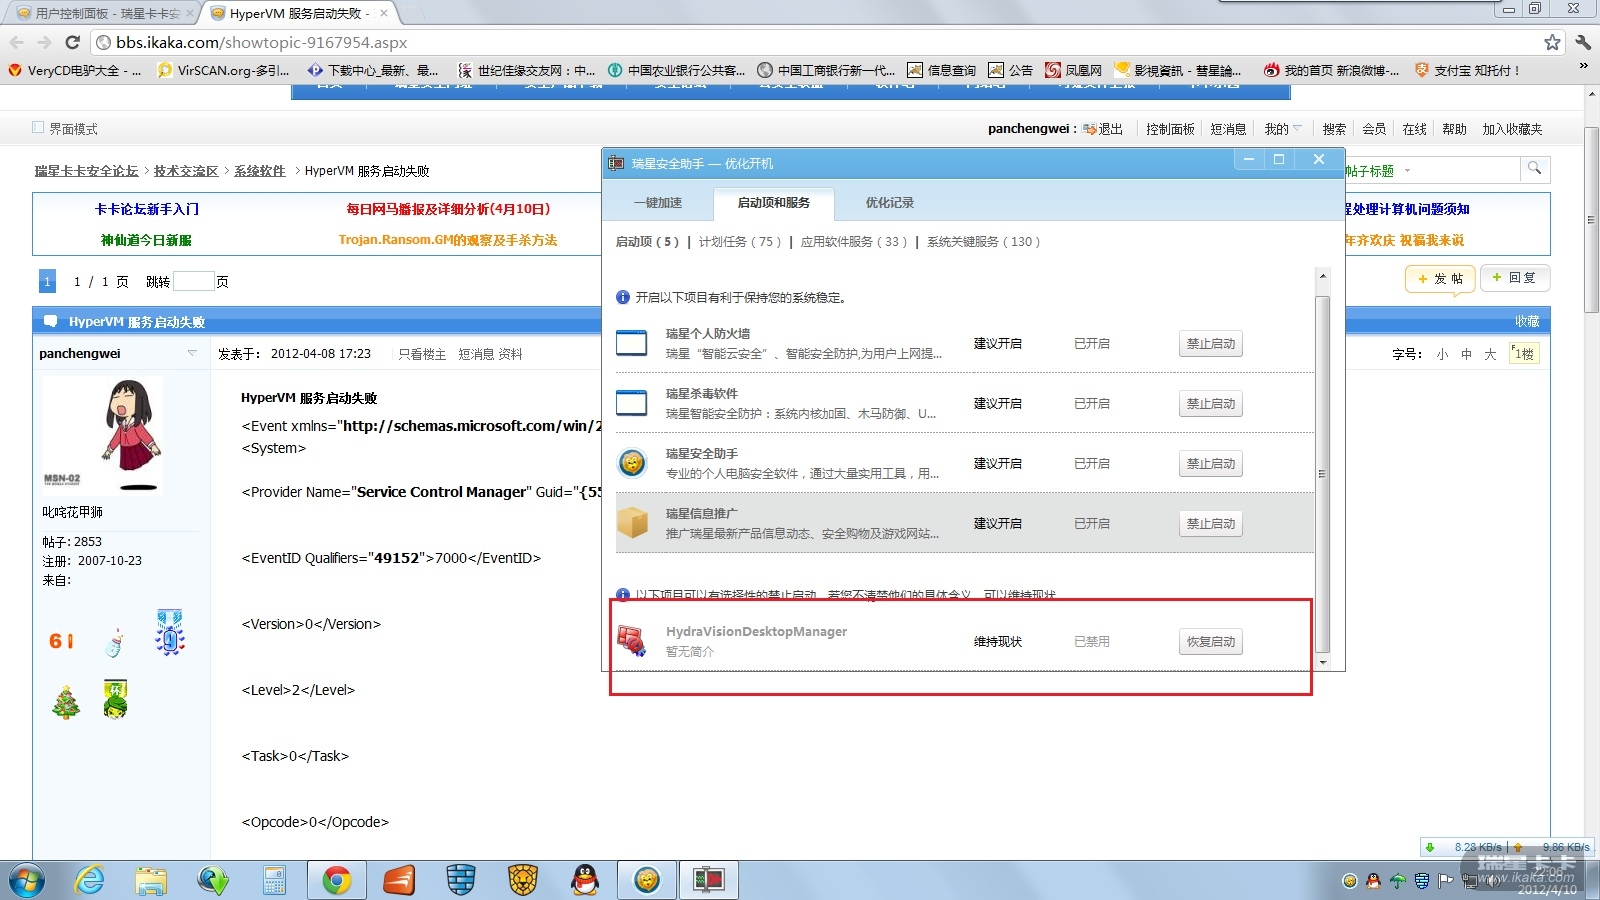Viewport: 1600px width, 900px height.
Task: Click the 只看楼主 link
Action: click(422, 354)
